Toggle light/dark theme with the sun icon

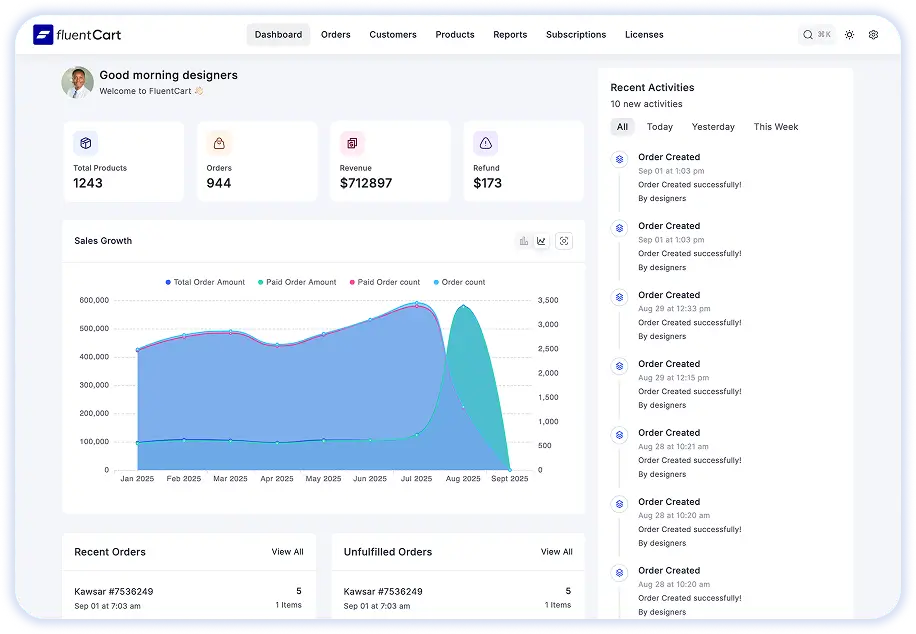(849, 35)
